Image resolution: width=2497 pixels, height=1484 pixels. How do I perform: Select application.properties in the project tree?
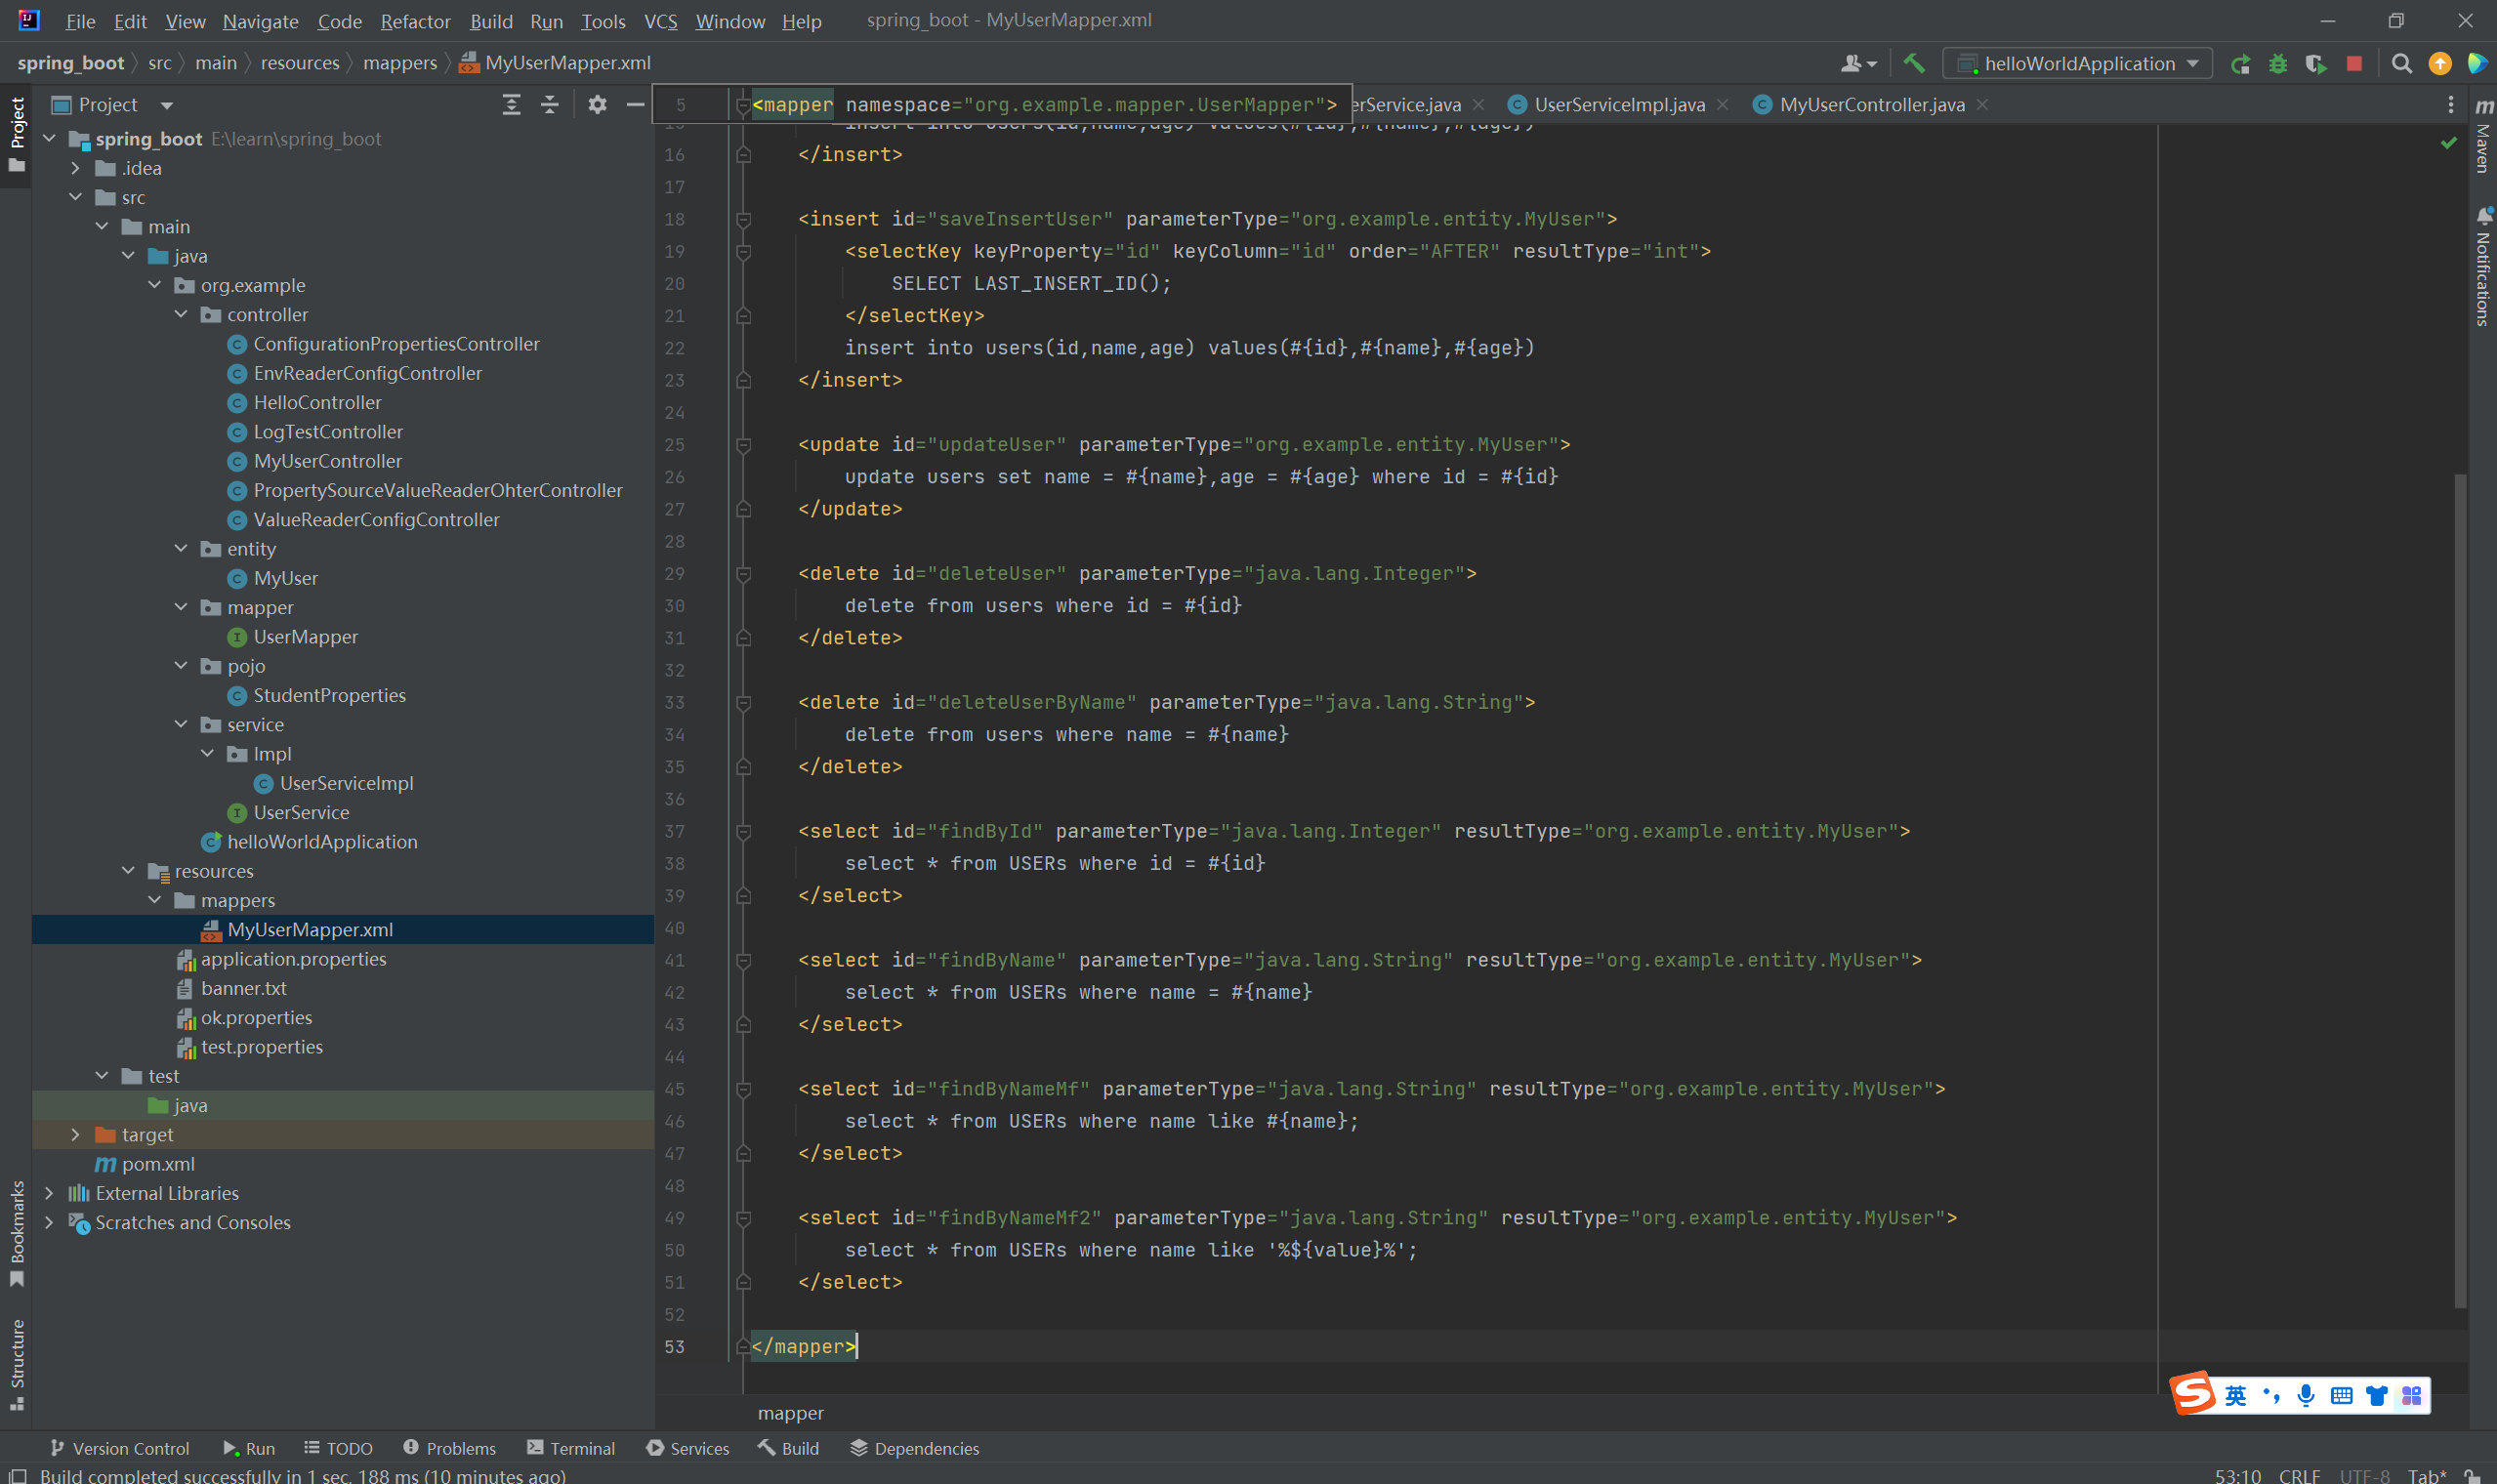pyautogui.click(x=293, y=959)
